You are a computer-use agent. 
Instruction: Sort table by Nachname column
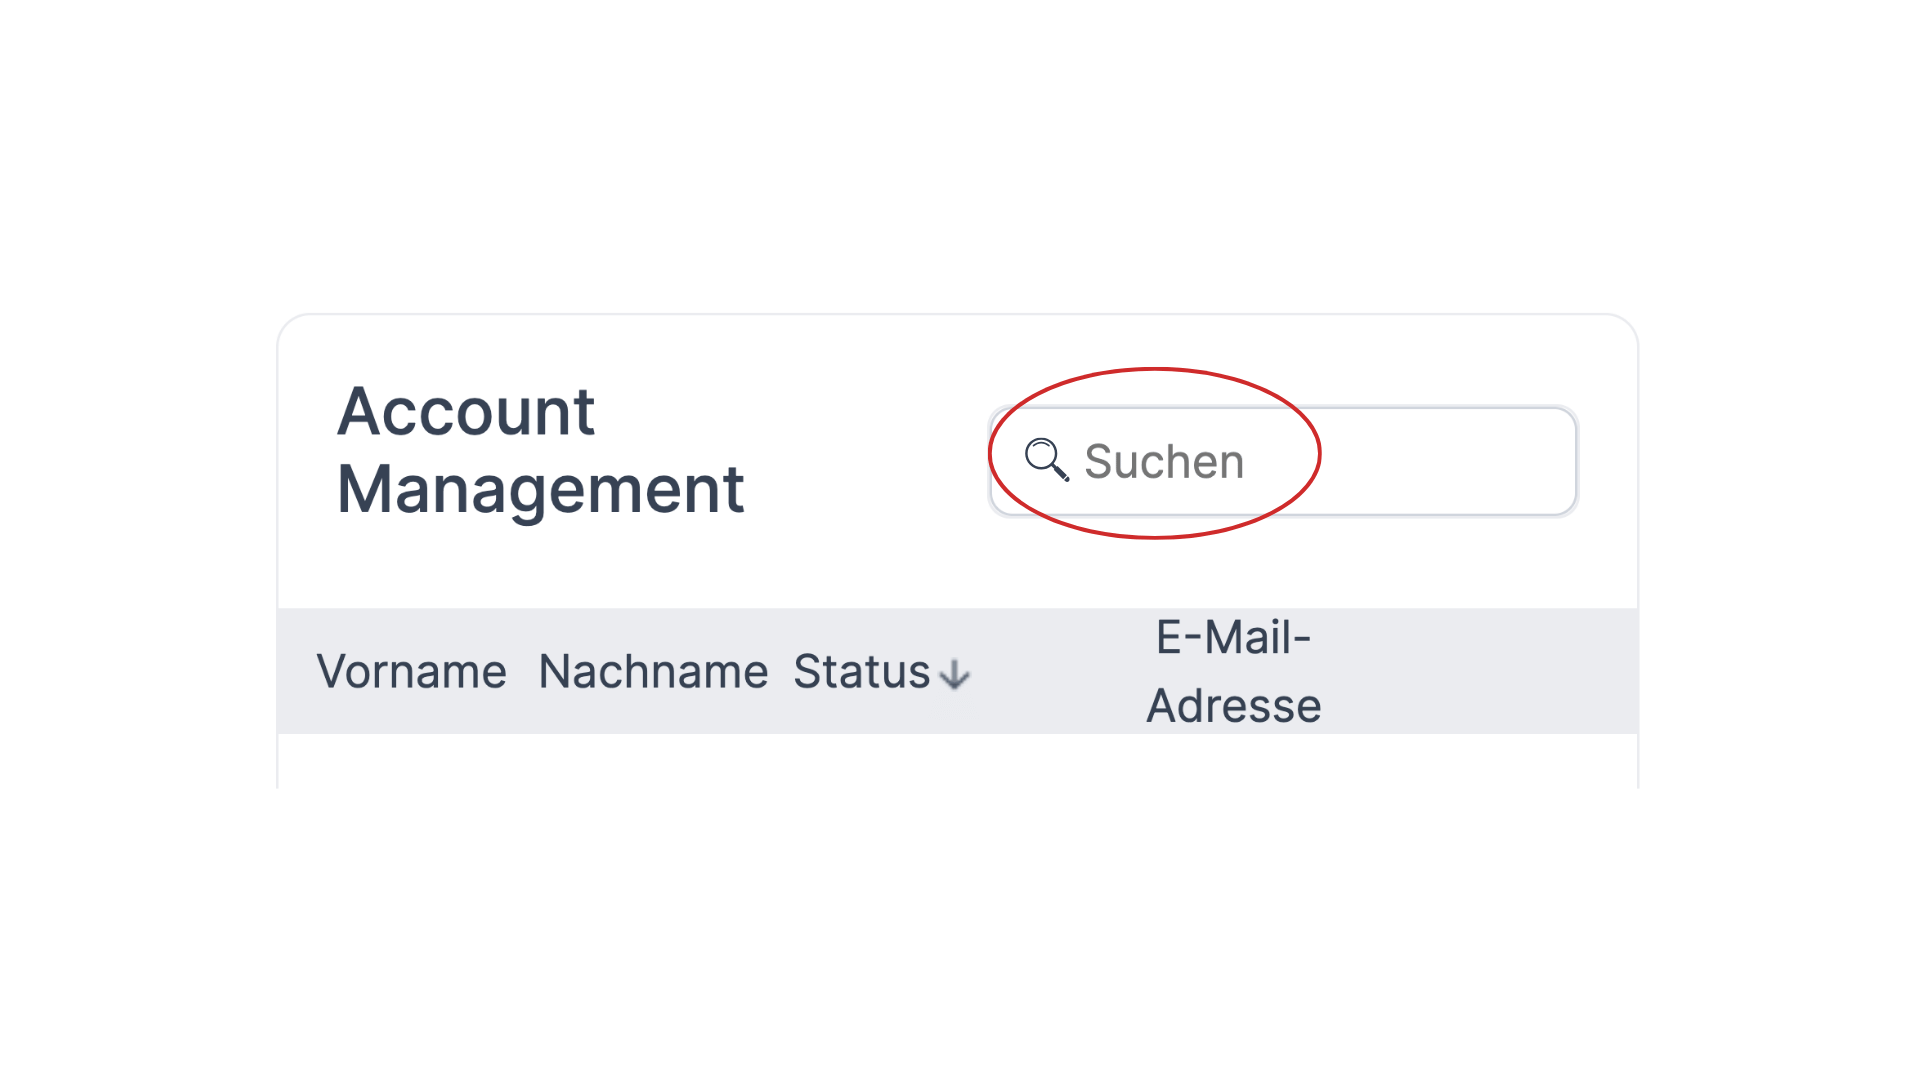pyautogui.click(x=653, y=671)
